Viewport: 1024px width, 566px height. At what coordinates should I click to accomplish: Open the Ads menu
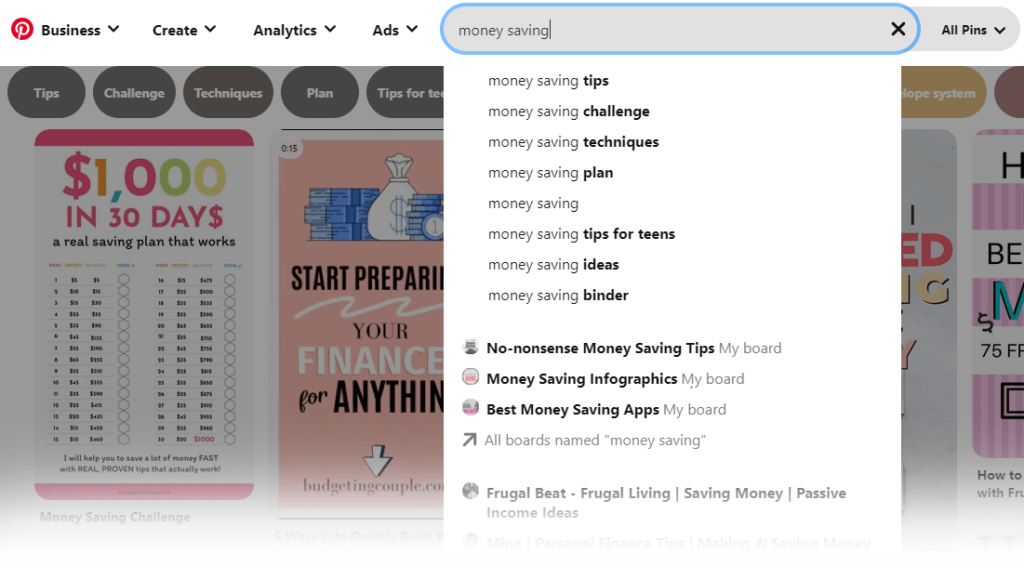tap(394, 30)
